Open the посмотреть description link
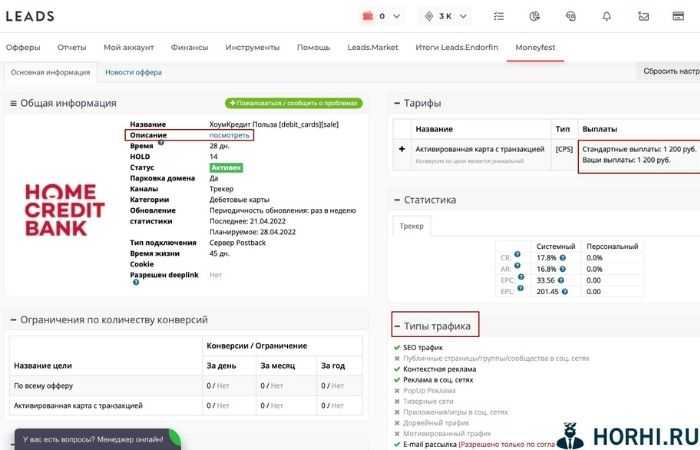This screenshot has height=450, width=700. [x=229, y=135]
